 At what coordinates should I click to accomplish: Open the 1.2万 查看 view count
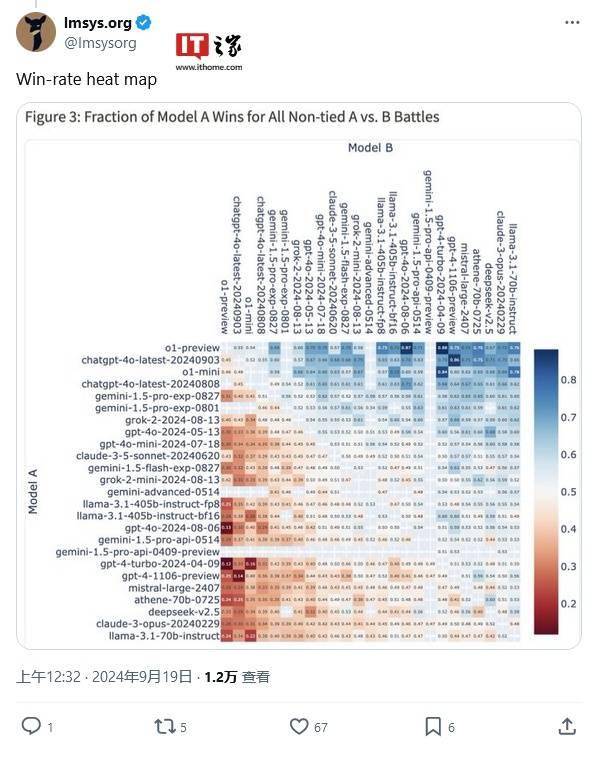(x=237, y=677)
